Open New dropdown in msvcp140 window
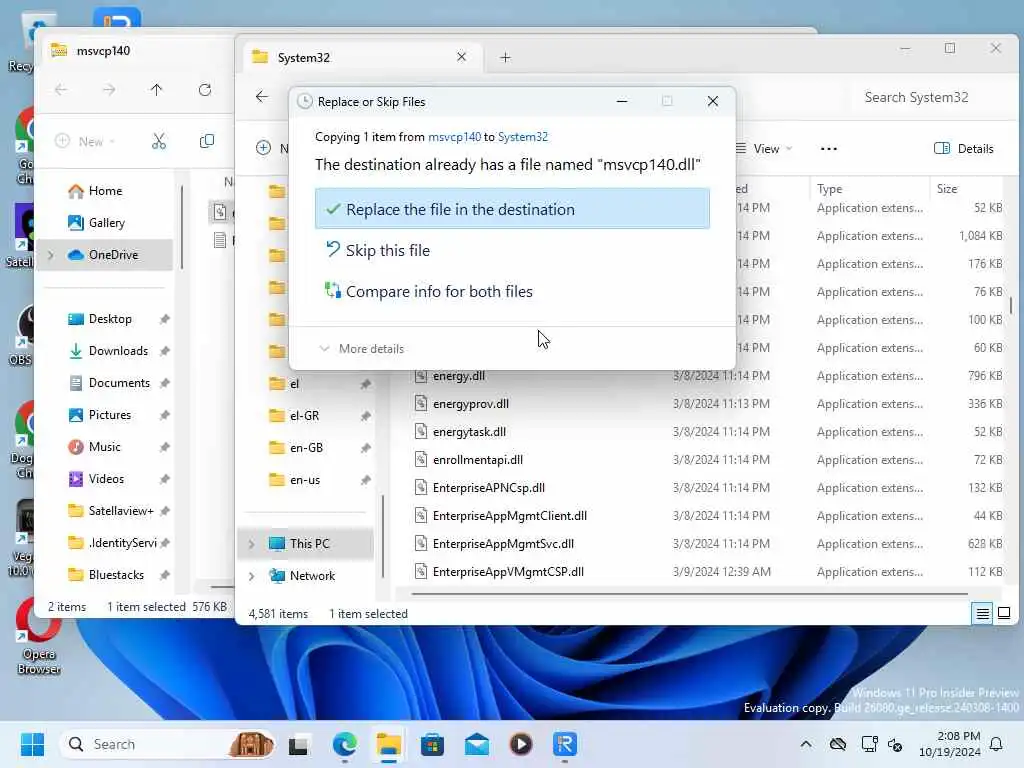Image resolution: width=1024 pixels, height=768 pixels. pos(85,142)
